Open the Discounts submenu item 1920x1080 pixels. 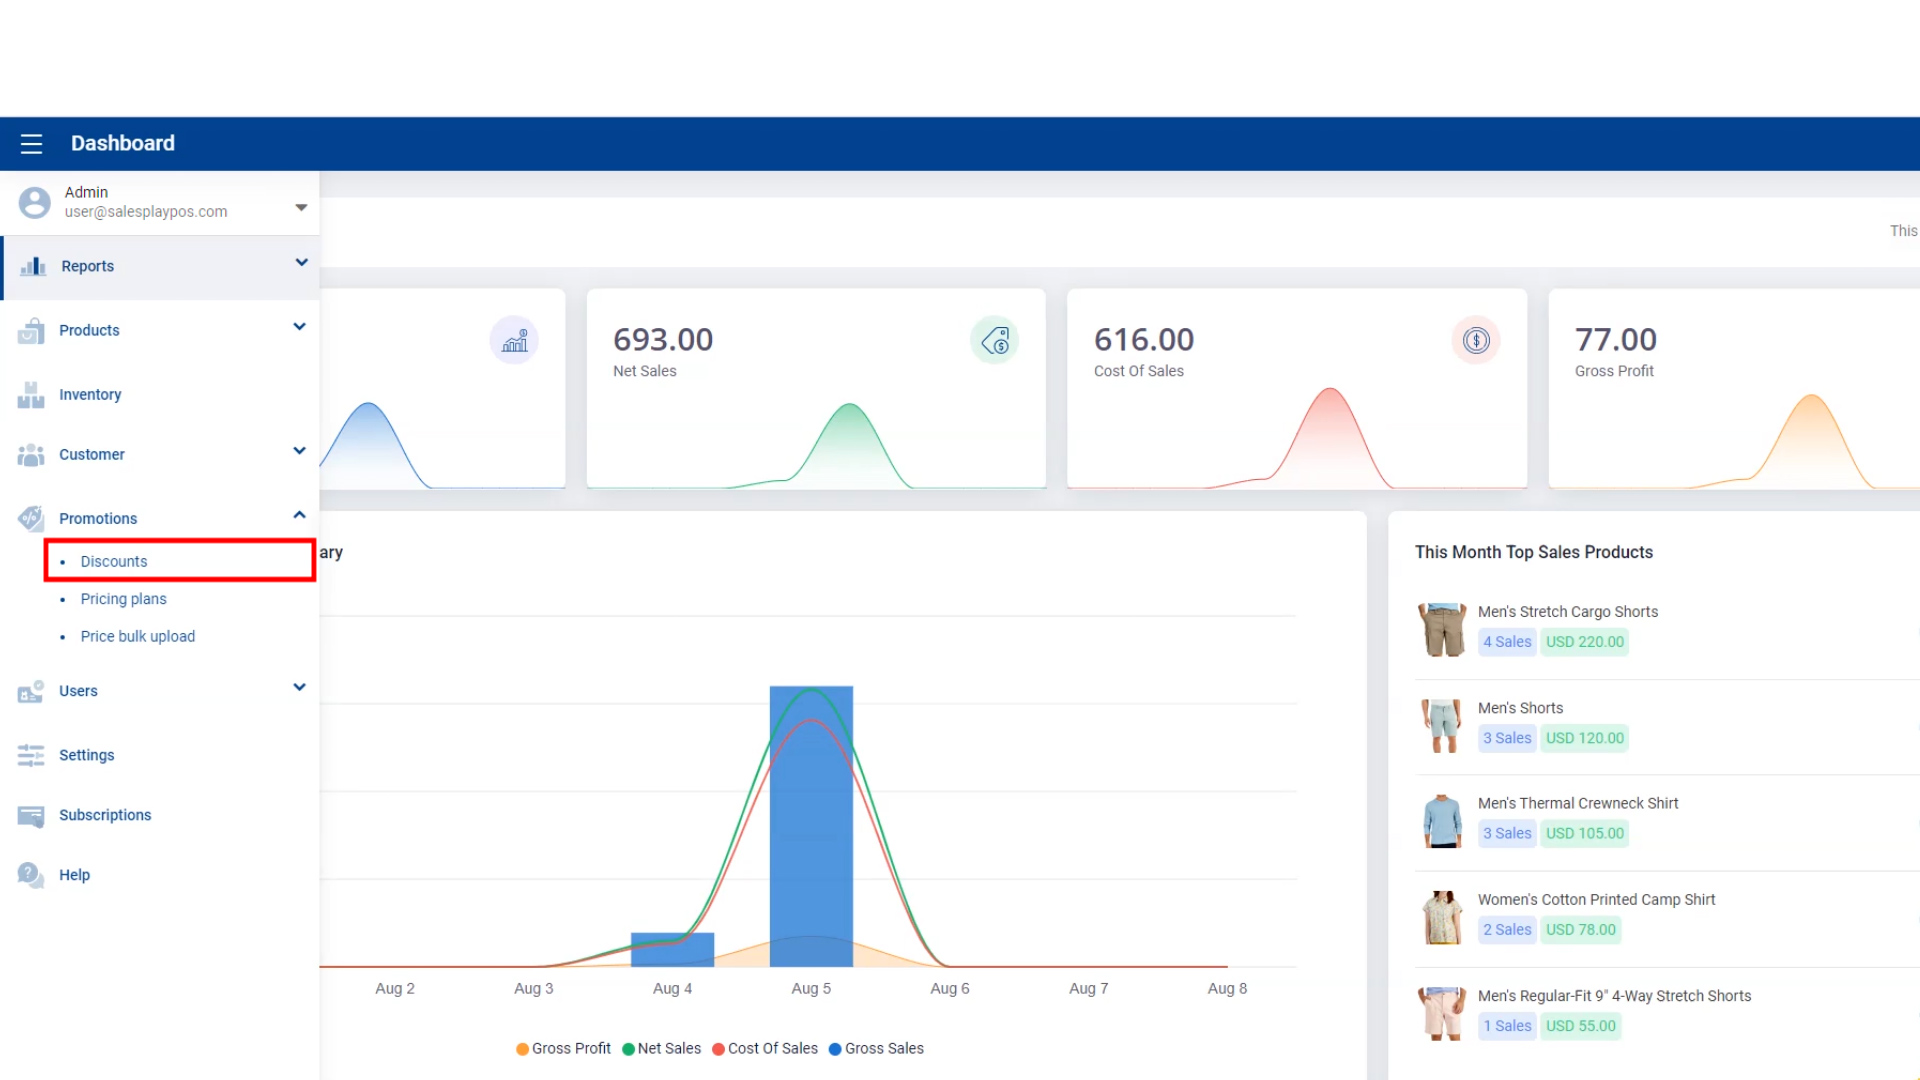click(114, 561)
